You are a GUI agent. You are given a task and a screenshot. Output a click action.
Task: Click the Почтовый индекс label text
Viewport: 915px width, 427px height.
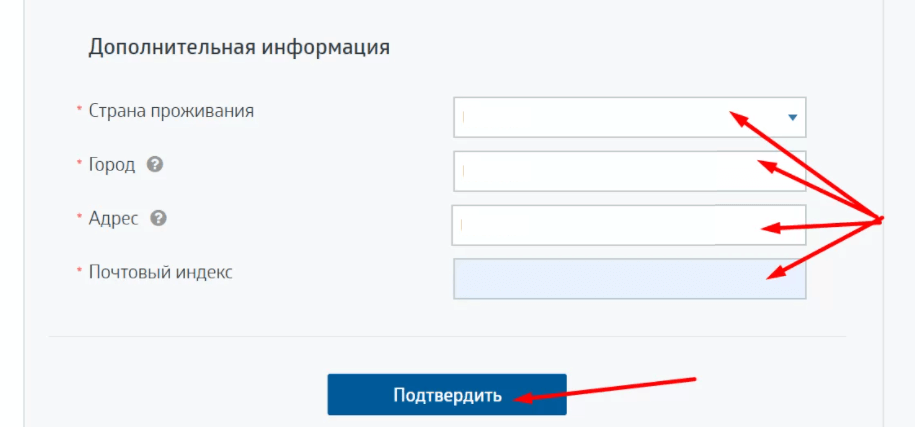point(160,272)
